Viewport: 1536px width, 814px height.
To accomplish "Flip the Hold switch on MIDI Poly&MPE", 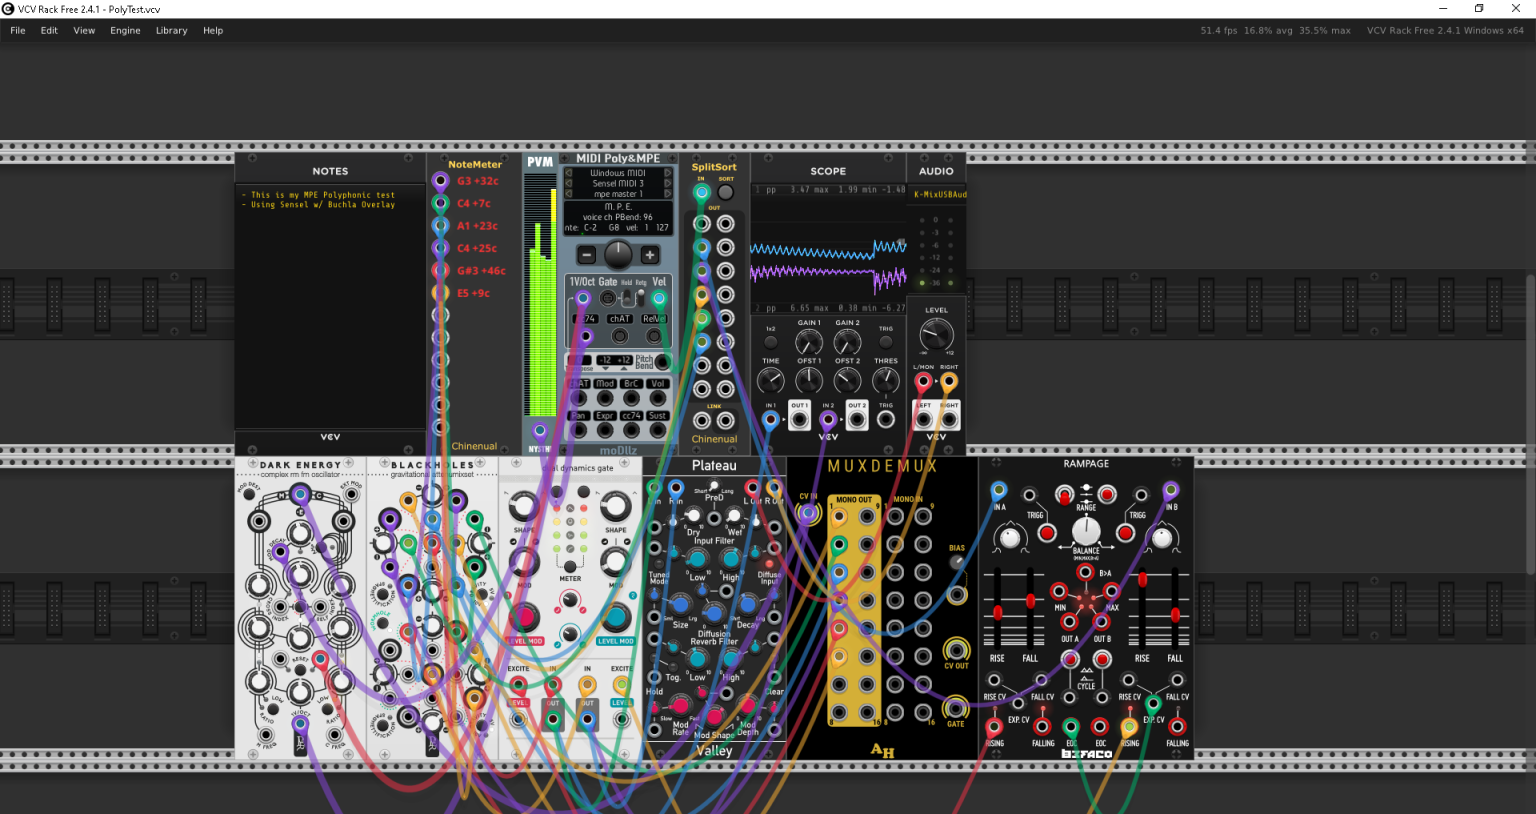I will 627,297.
